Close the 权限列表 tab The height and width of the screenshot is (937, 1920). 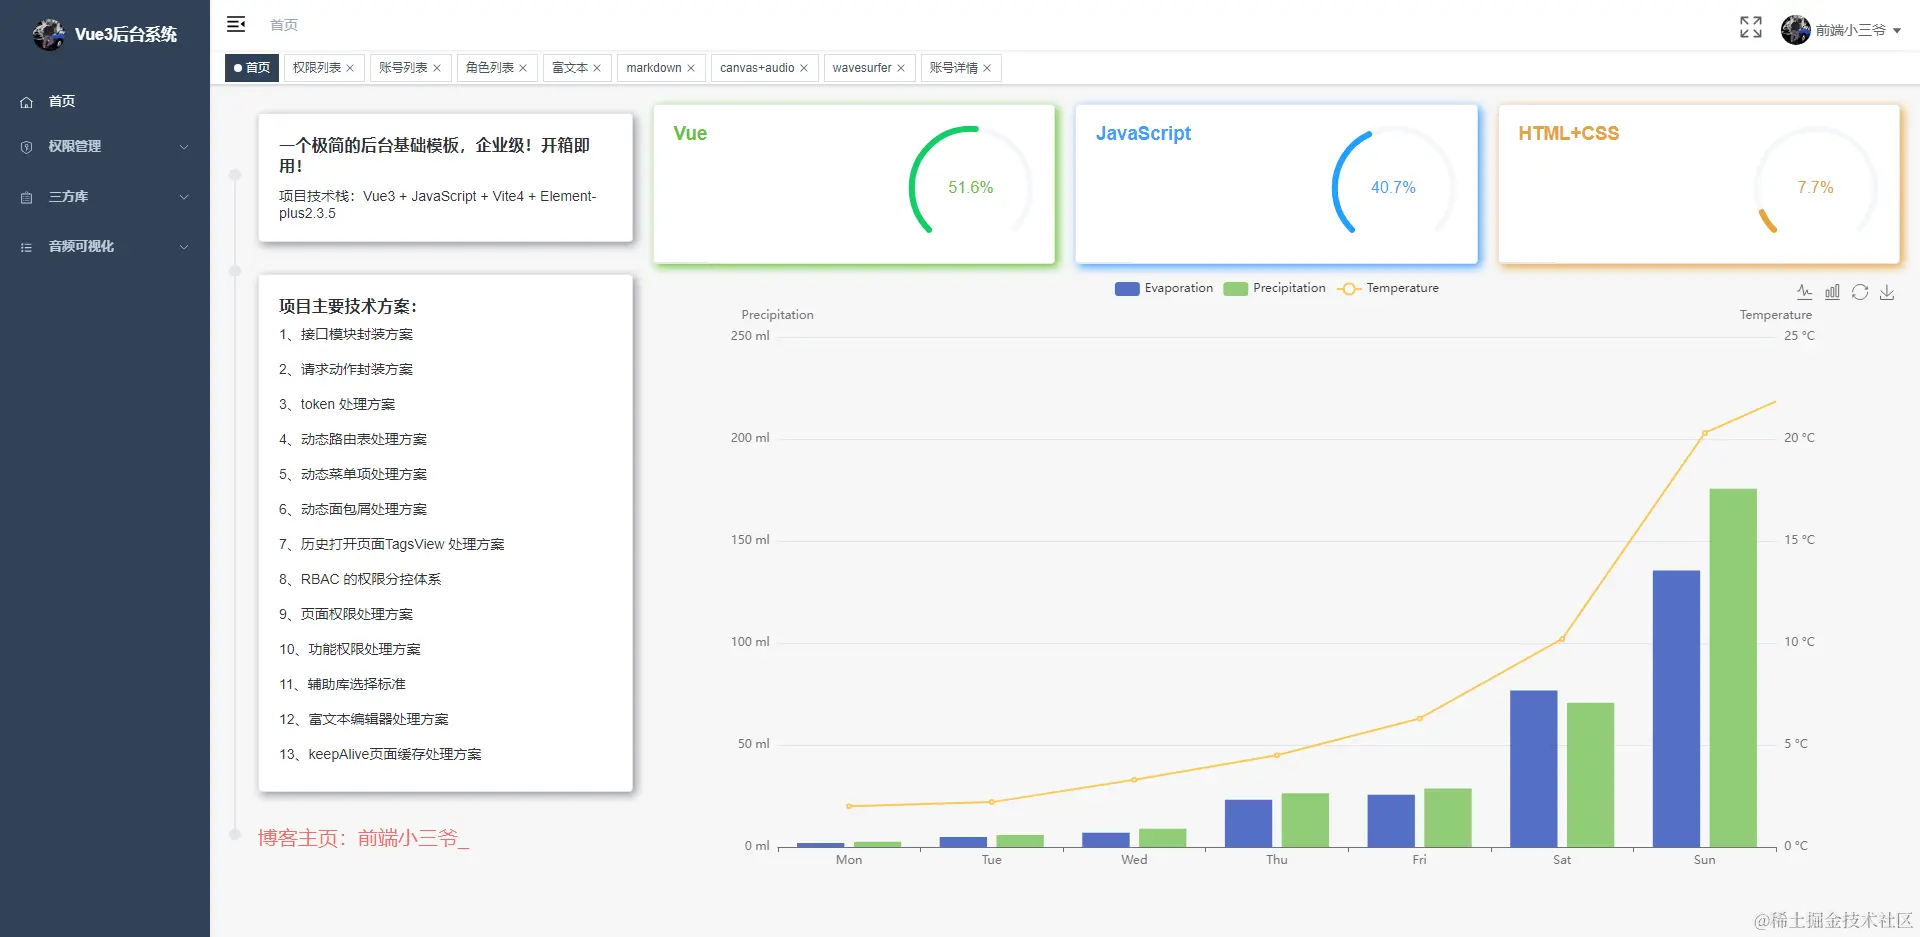coord(350,68)
